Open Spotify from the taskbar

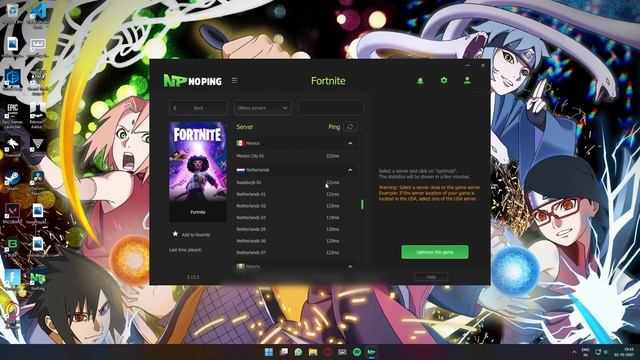click(357, 352)
